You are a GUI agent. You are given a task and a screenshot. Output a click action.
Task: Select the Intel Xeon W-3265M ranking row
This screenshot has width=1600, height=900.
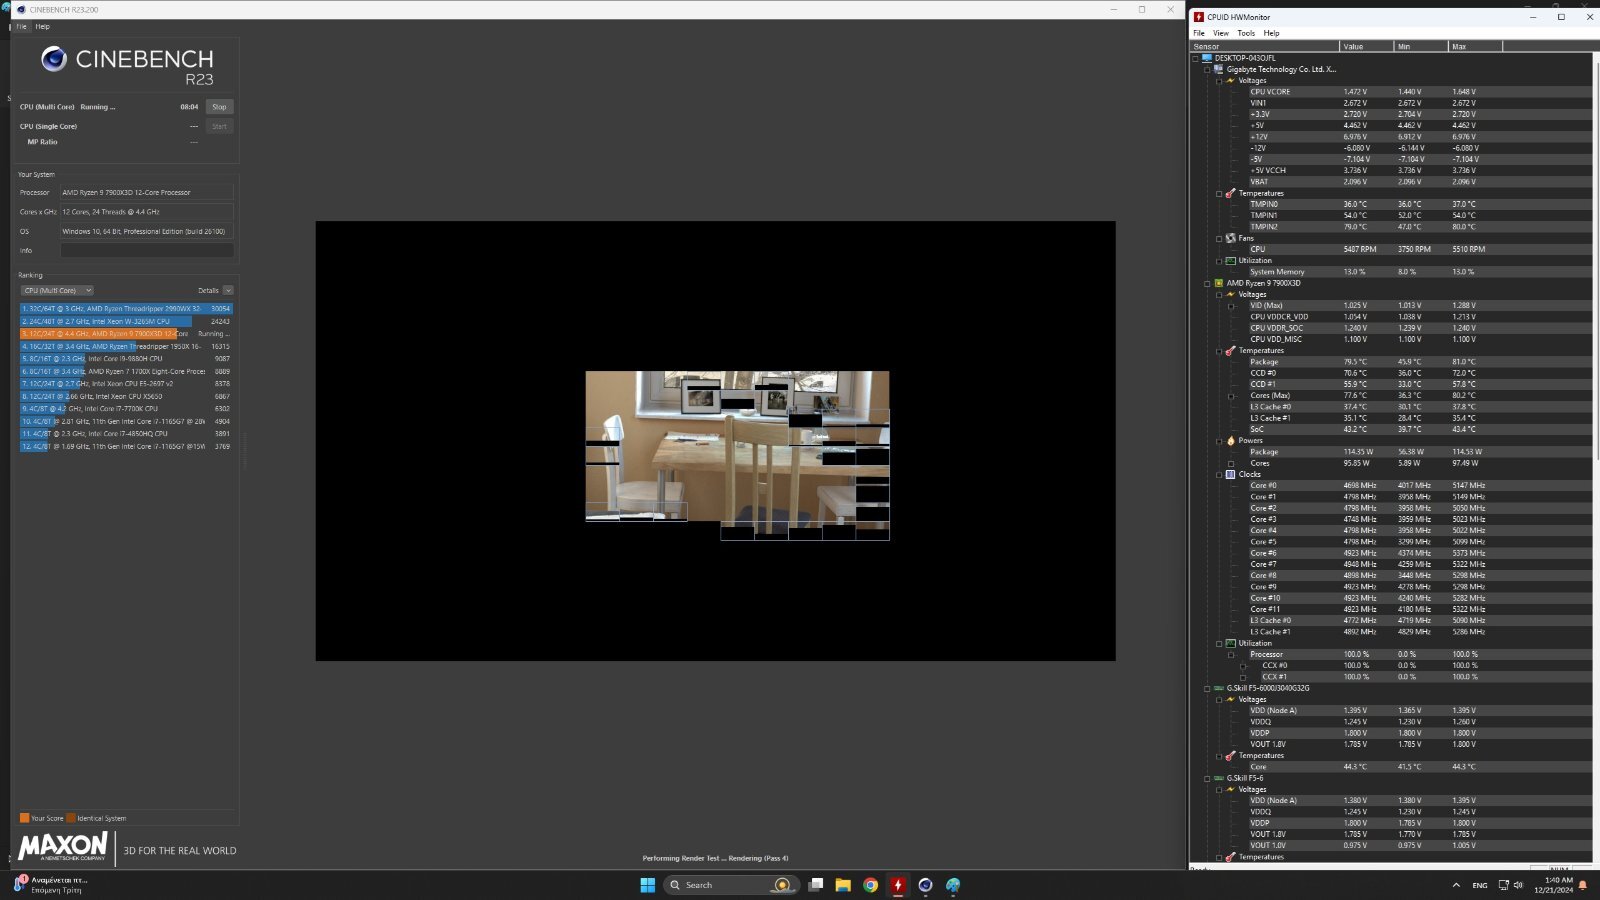126,321
